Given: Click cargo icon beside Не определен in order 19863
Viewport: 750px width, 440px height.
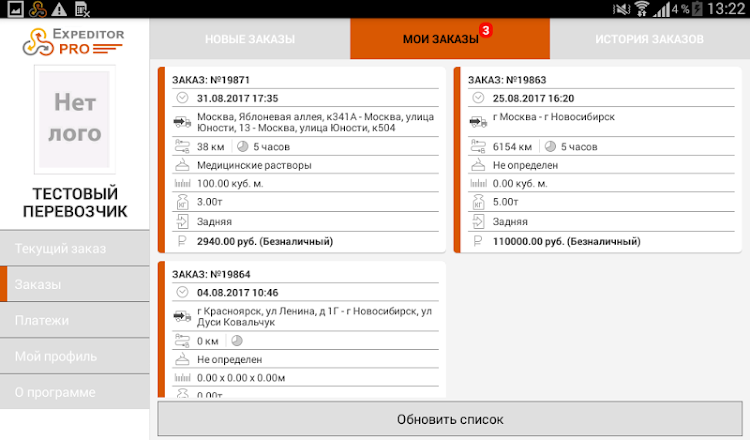Looking at the screenshot, I should pyautogui.click(x=478, y=165).
